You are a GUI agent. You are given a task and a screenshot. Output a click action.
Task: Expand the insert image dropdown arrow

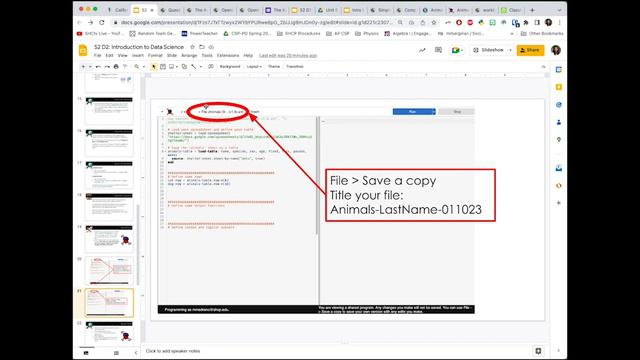click(177, 67)
